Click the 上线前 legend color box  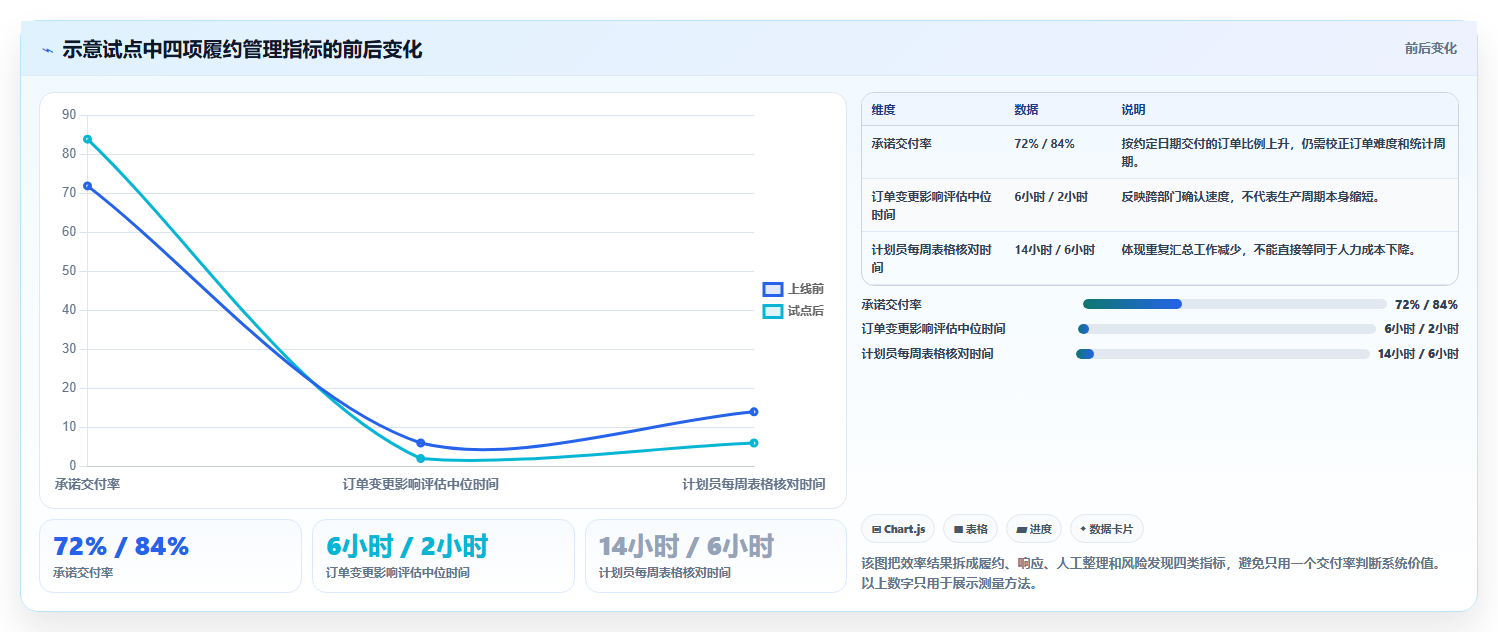click(x=772, y=289)
